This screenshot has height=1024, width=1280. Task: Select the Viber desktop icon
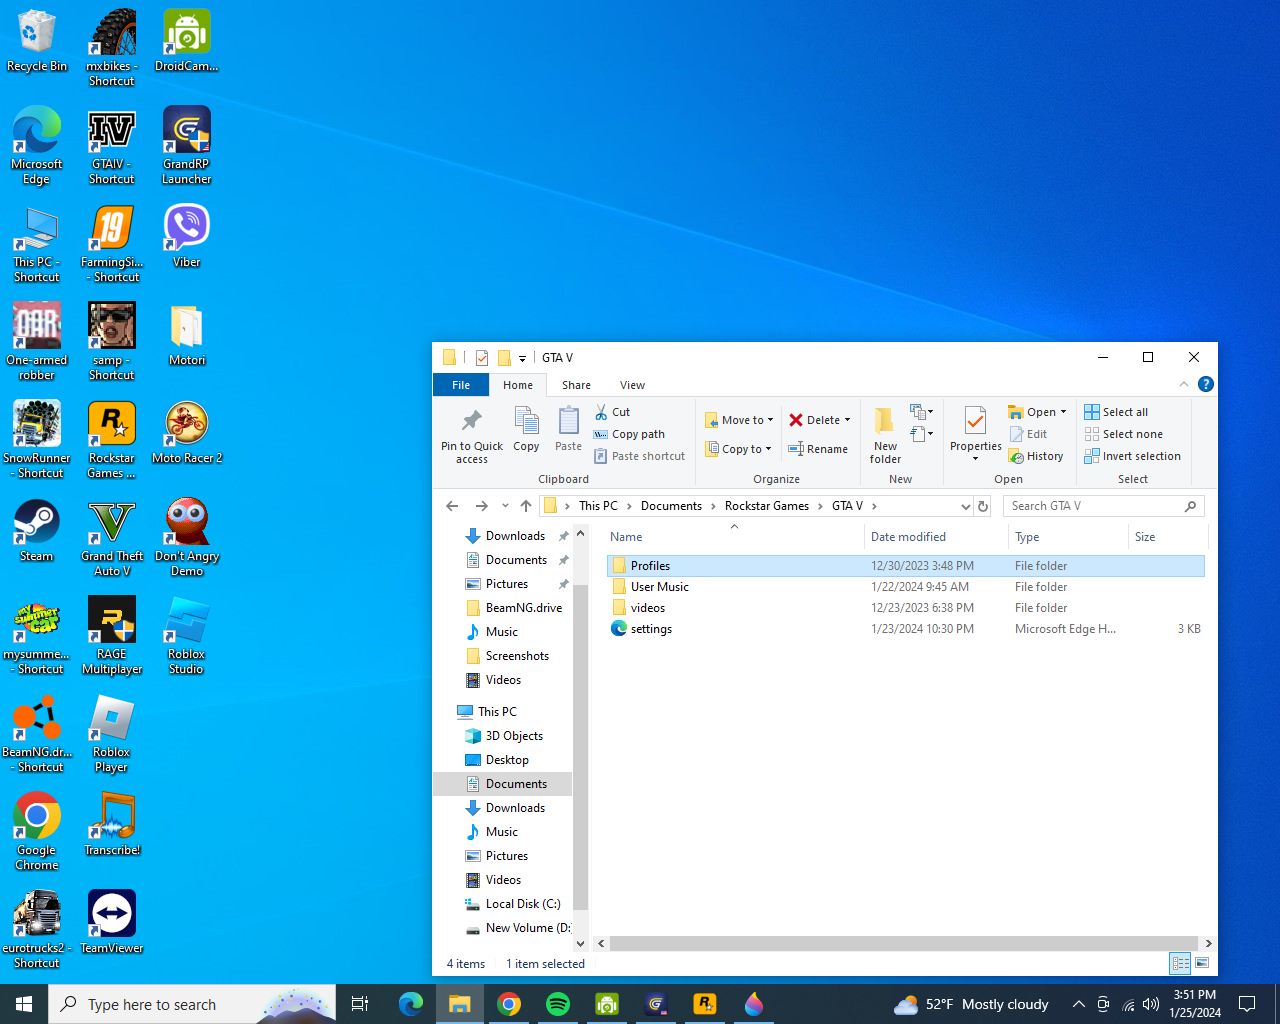point(187,237)
